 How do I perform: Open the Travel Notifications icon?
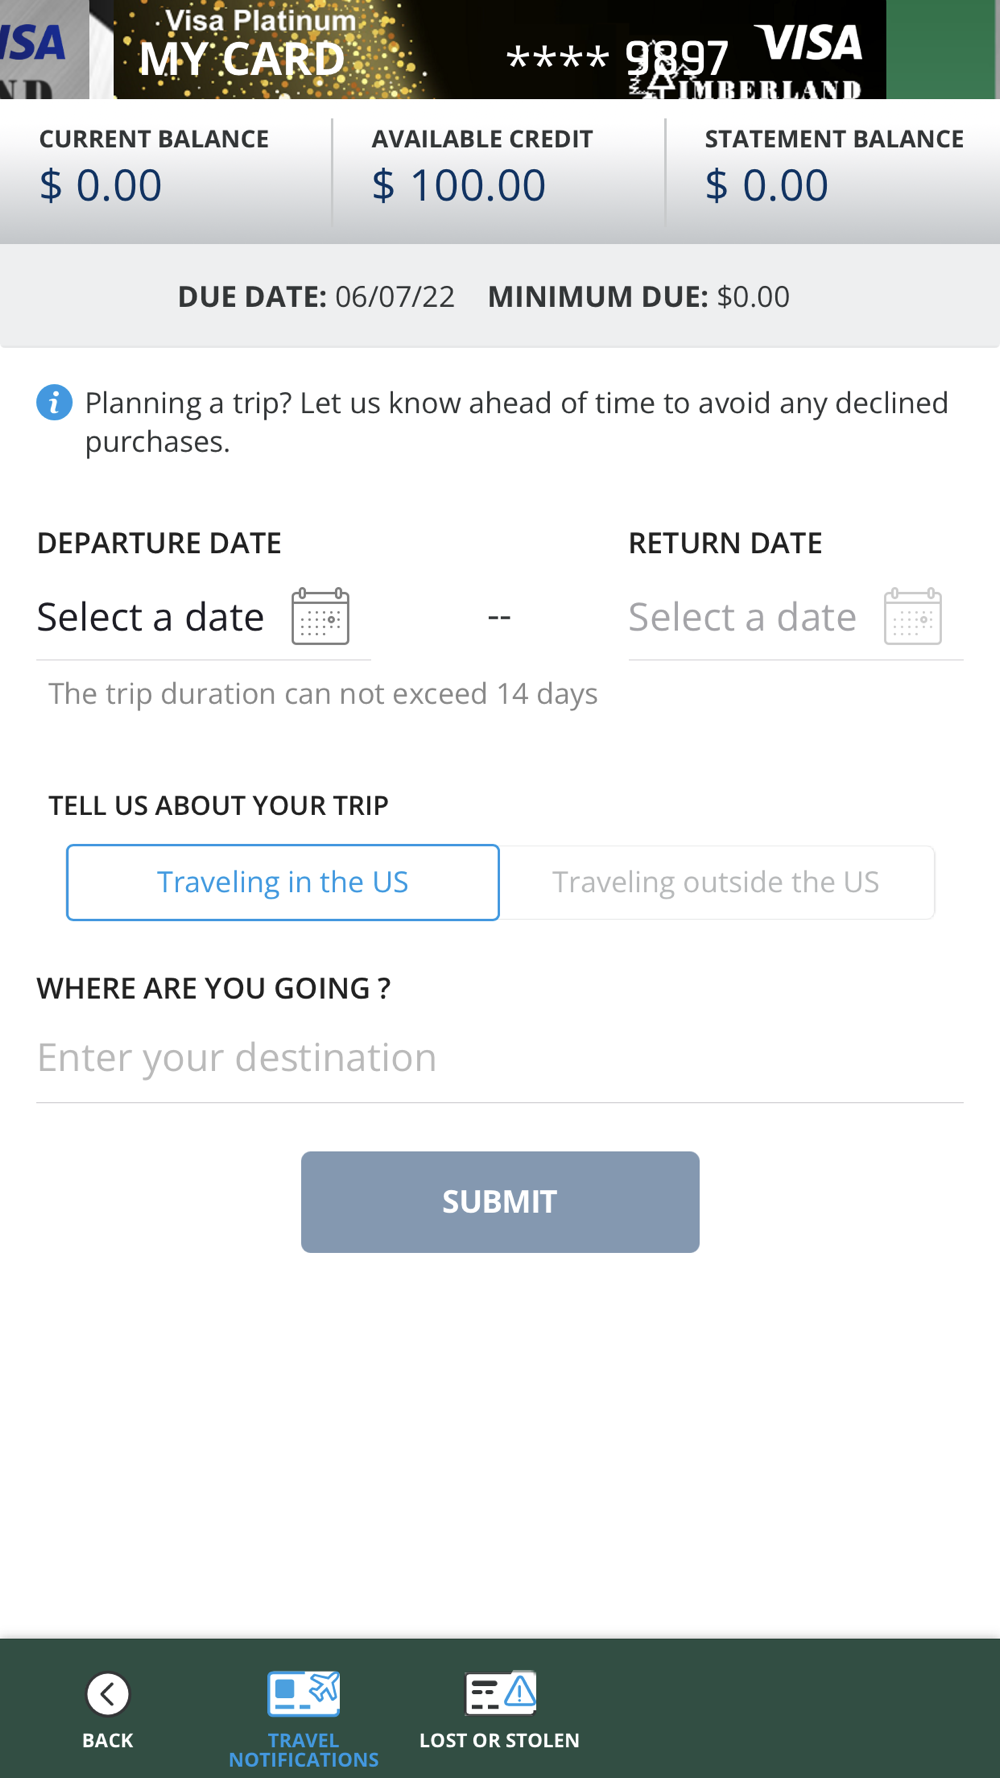304,1694
